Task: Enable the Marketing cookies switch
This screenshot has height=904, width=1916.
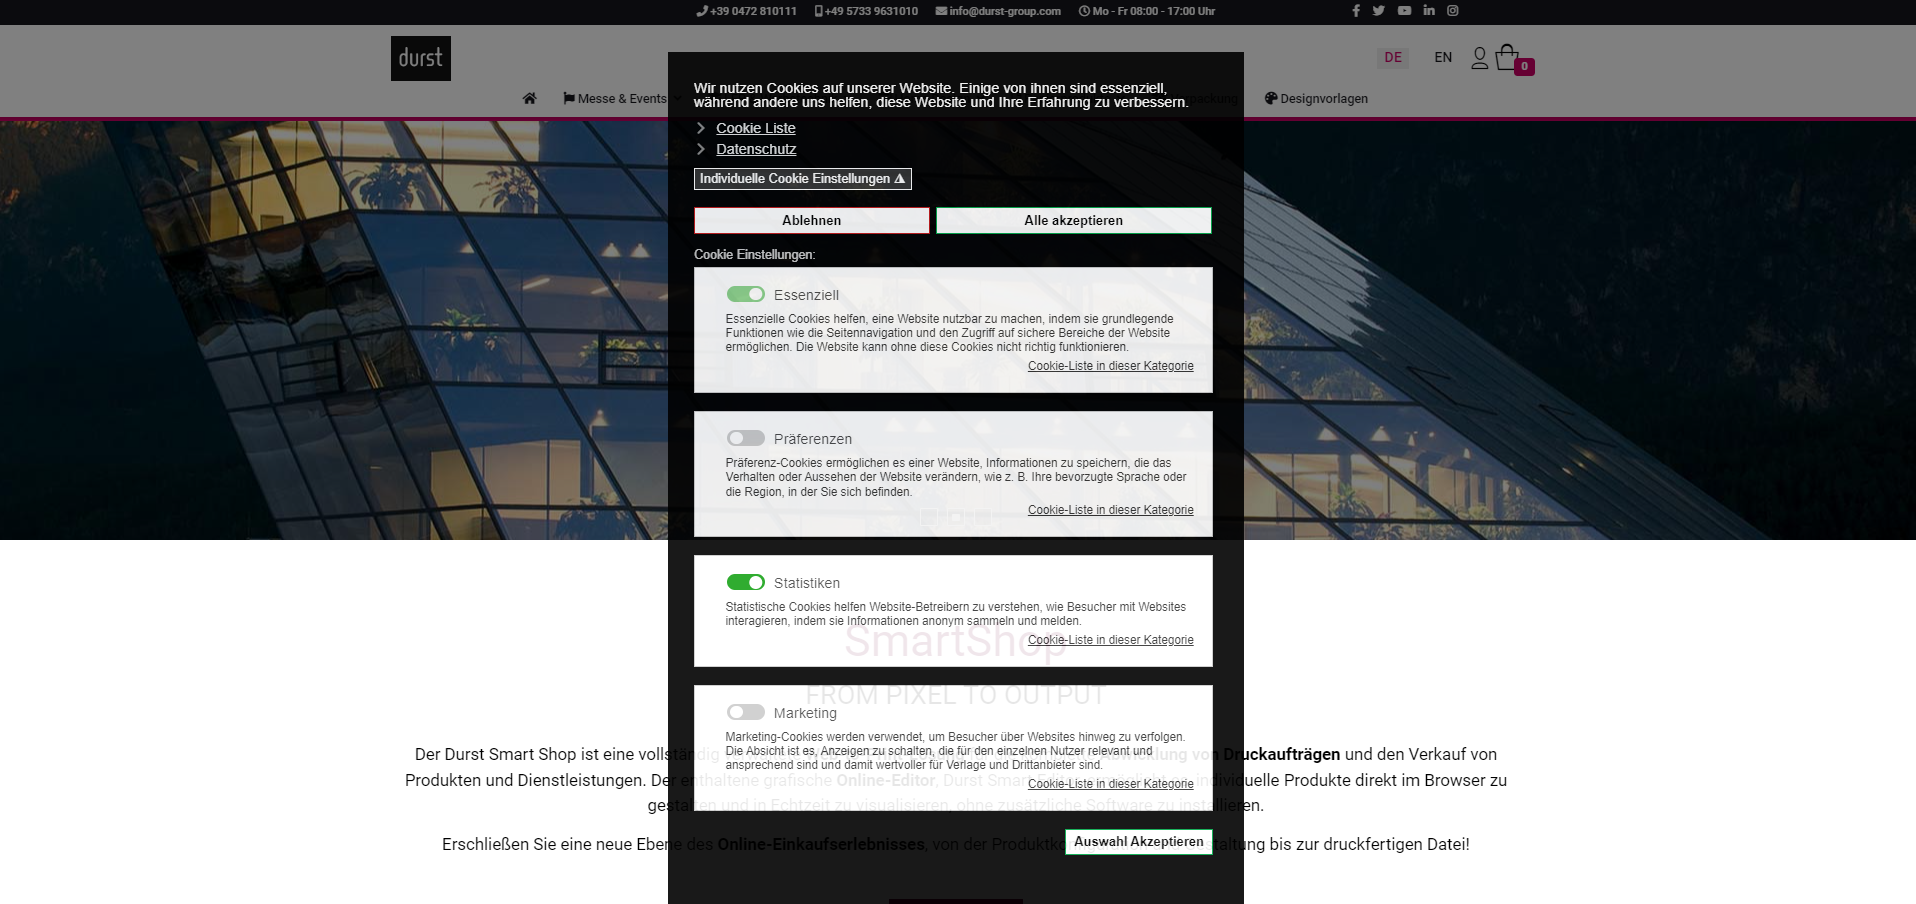Action: click(x=746, y=712)
